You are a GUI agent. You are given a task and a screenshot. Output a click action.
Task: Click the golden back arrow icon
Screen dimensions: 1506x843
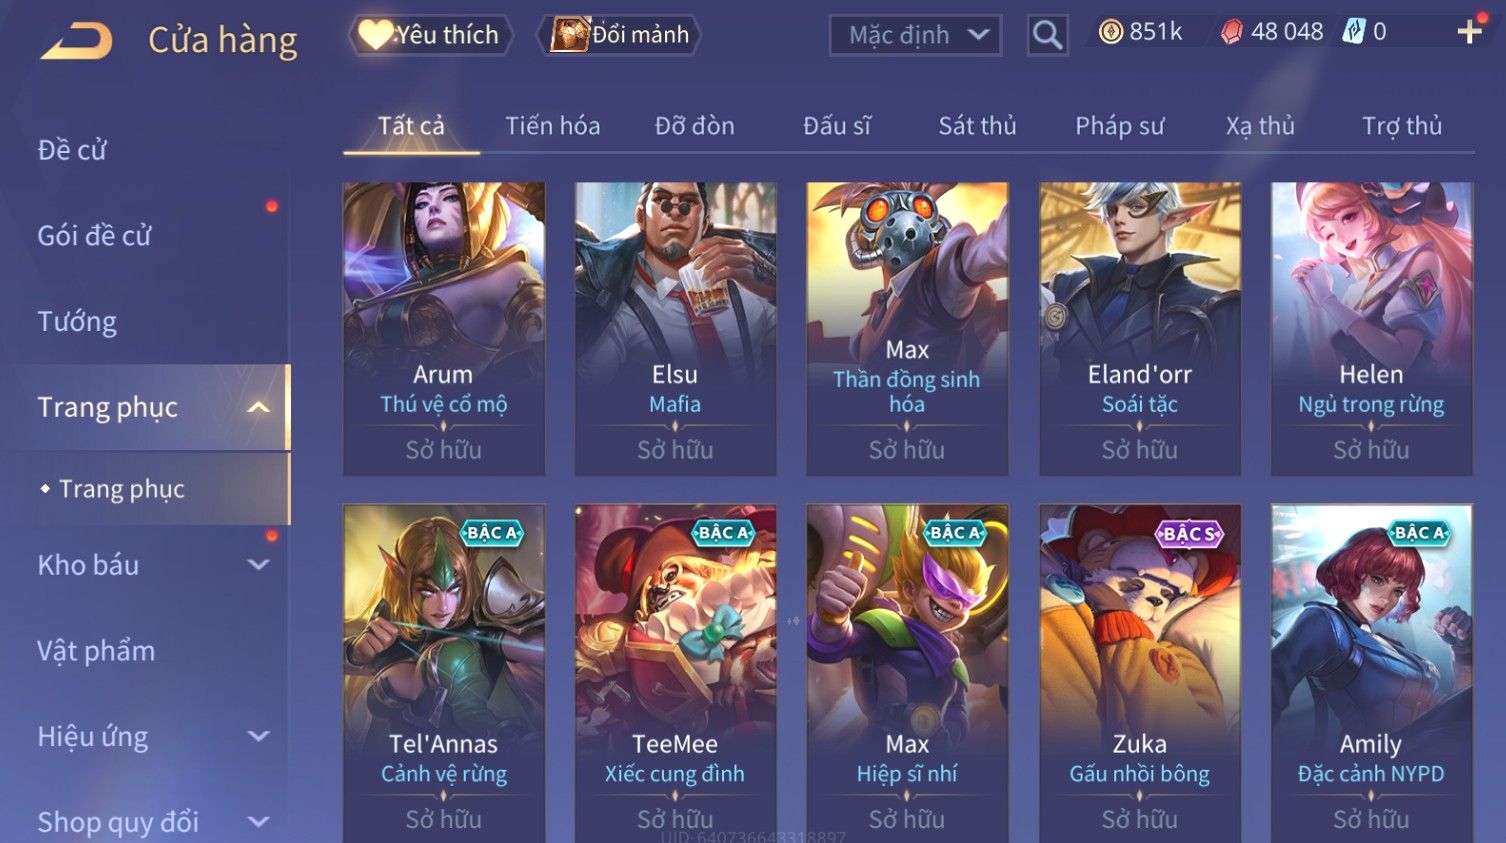click(x=77, y=41)
